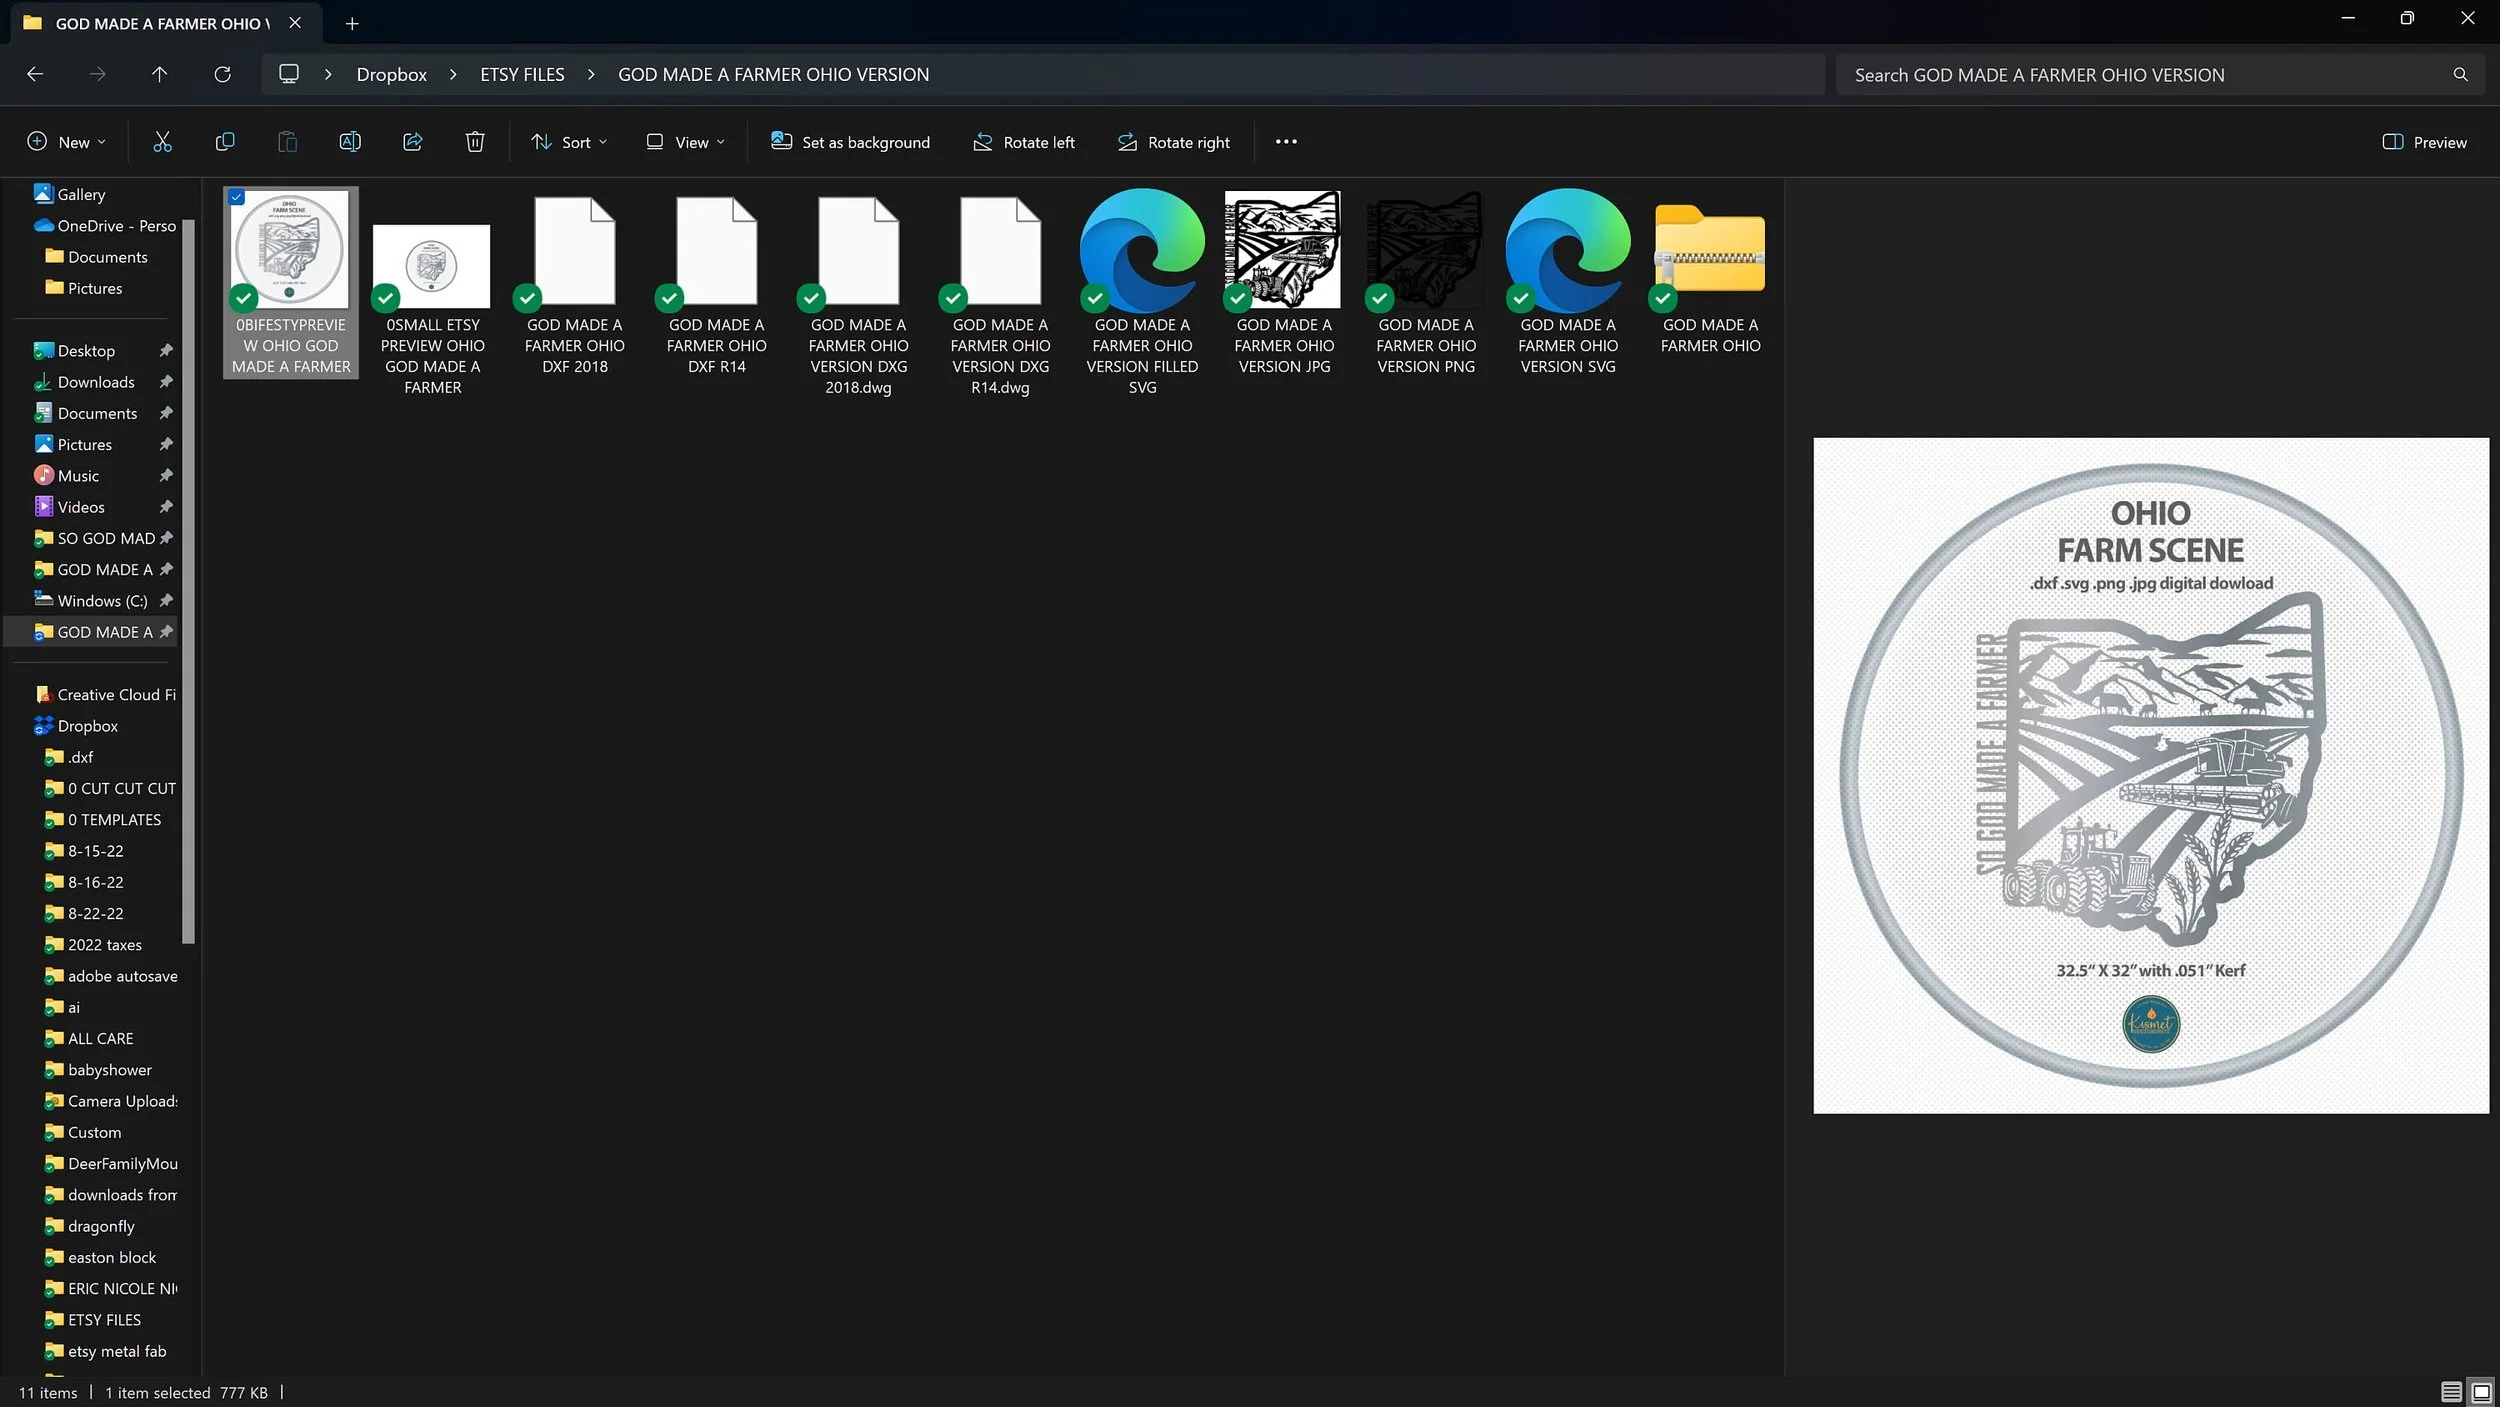Uncheck the 0BIFESTYPREVIEW file selection checkbox

point(237,197)
